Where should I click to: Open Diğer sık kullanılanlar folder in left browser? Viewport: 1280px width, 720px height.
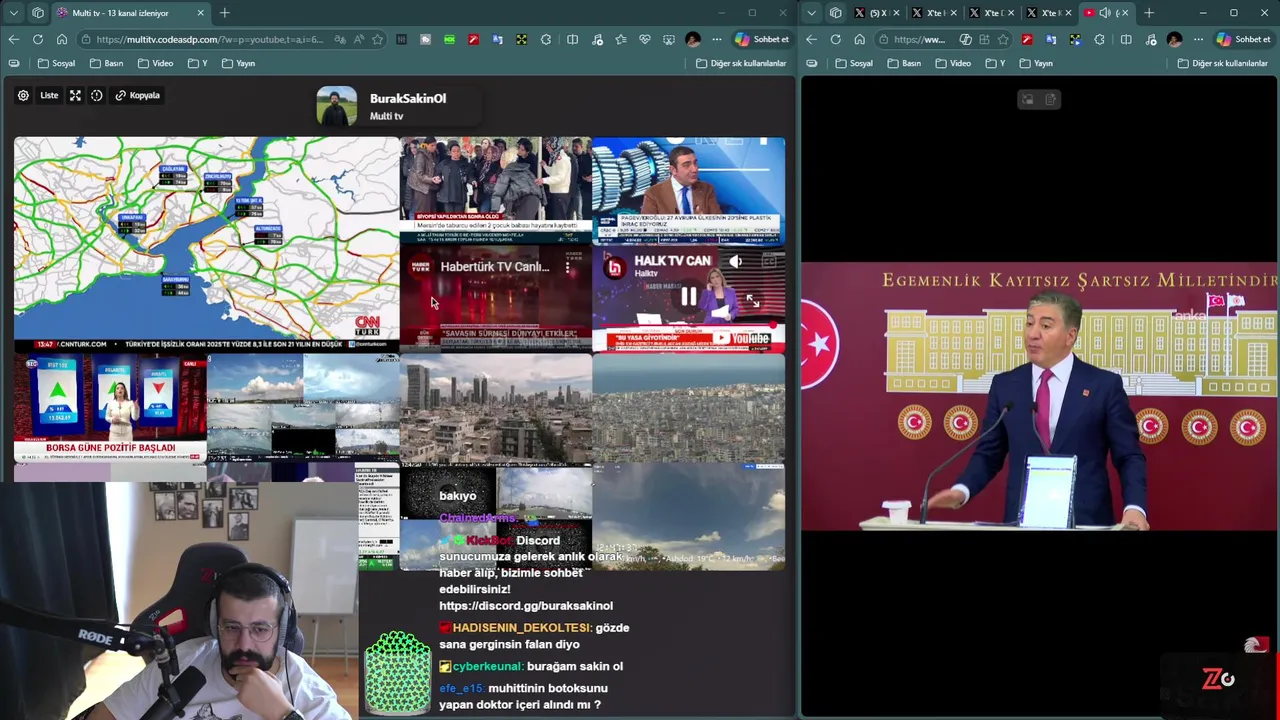741,63
